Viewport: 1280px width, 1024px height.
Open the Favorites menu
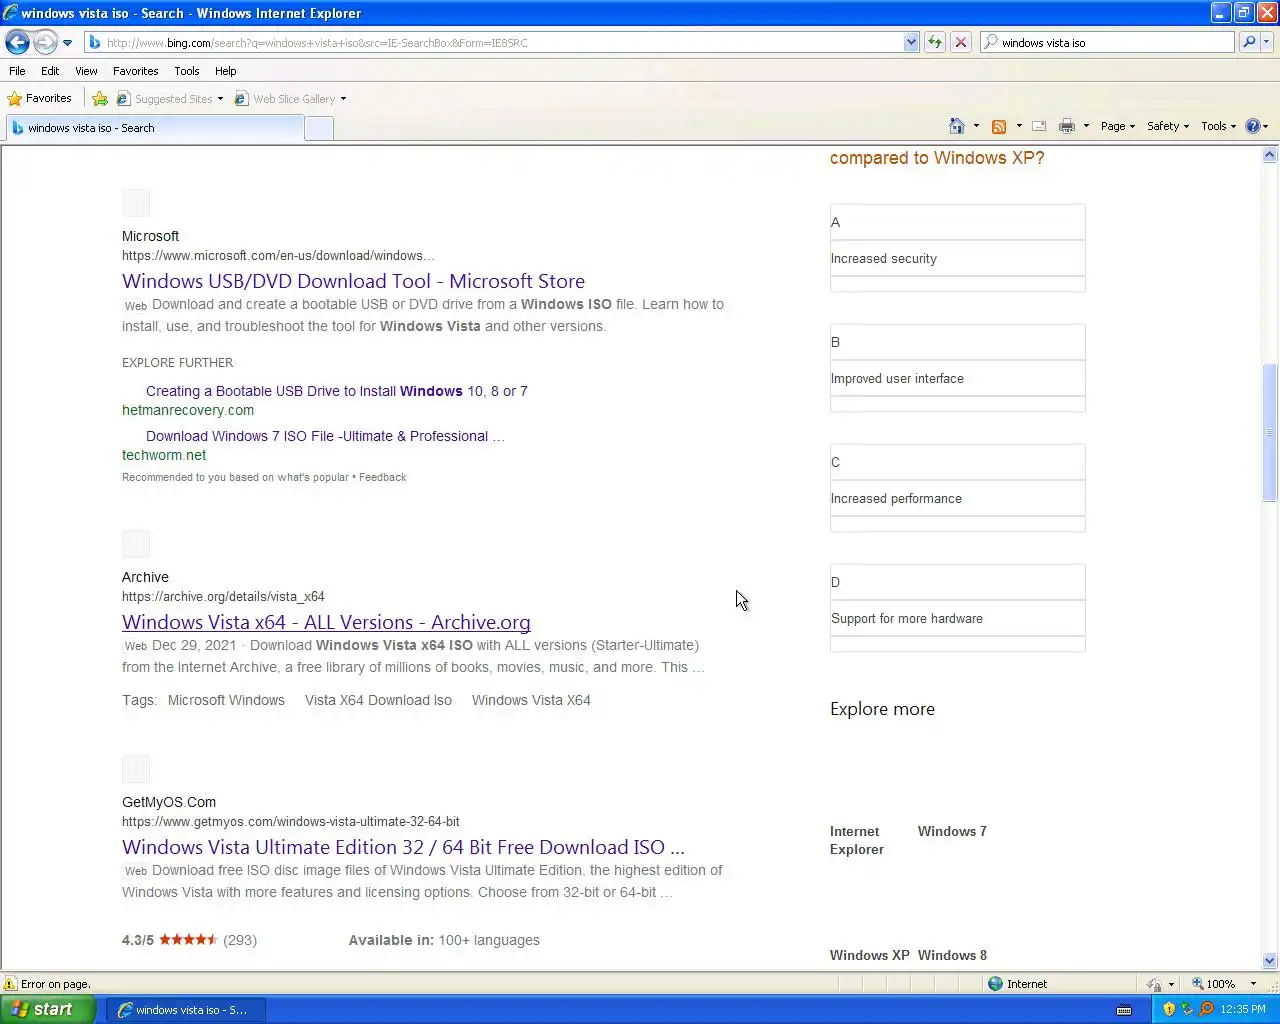[135, 71]
